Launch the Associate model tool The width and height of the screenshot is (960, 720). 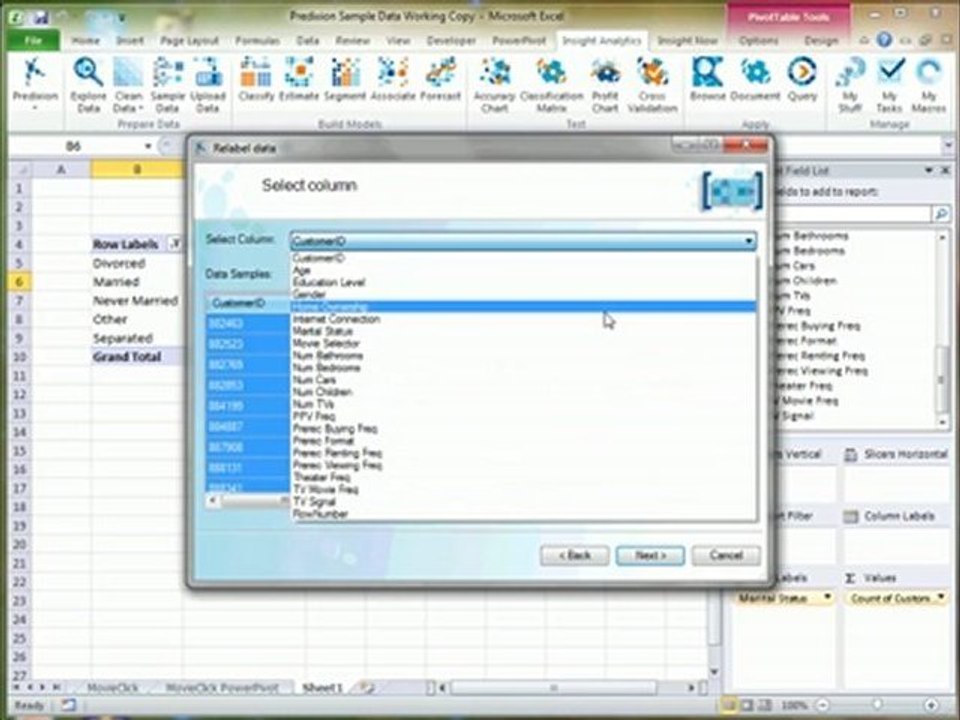tap(392, 78)
